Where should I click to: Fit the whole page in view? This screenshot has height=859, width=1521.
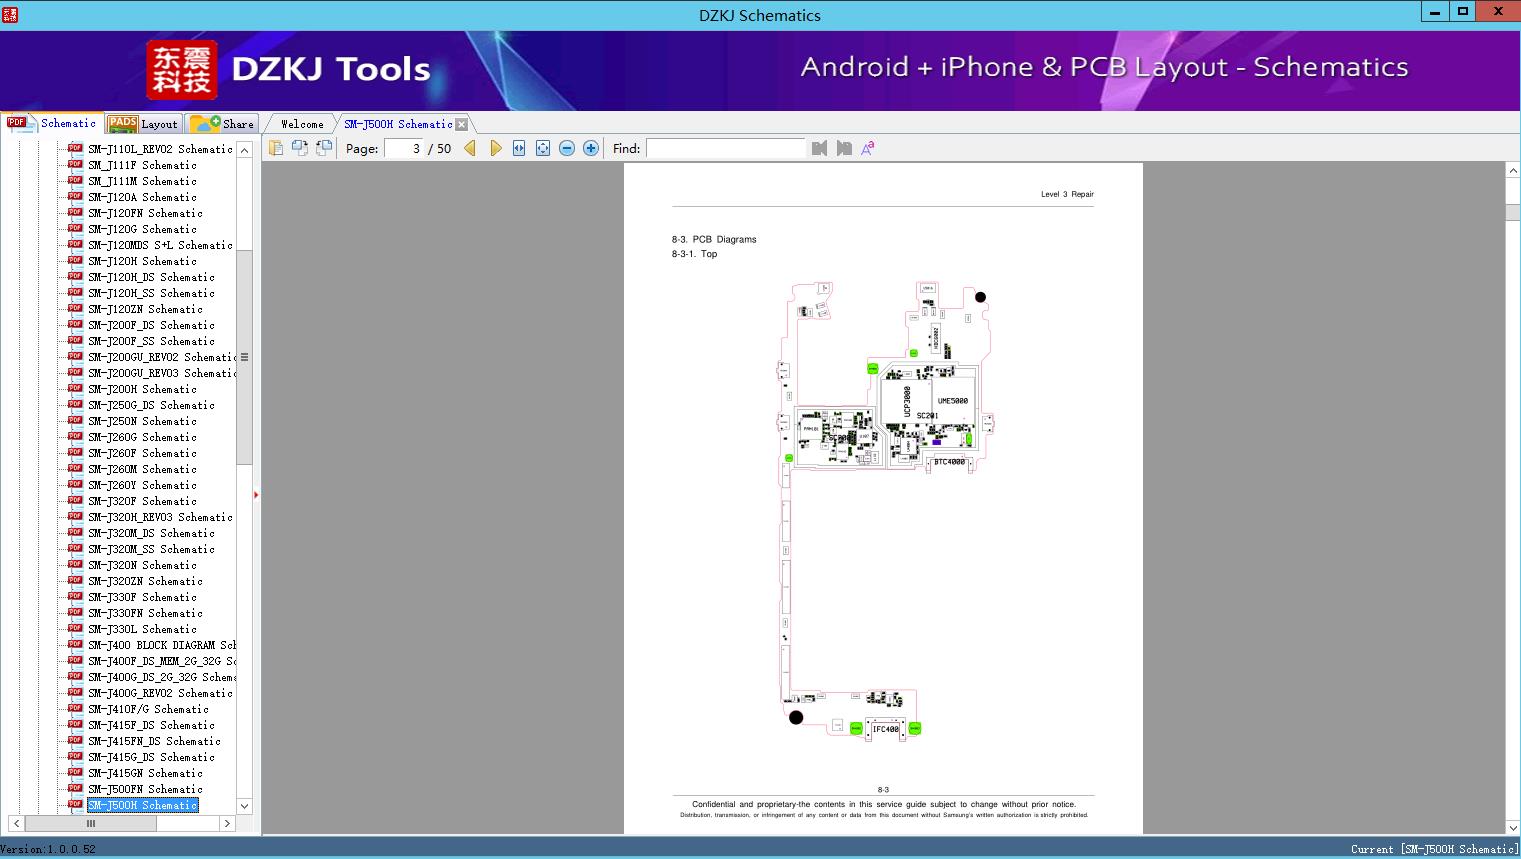coord(543,148)
